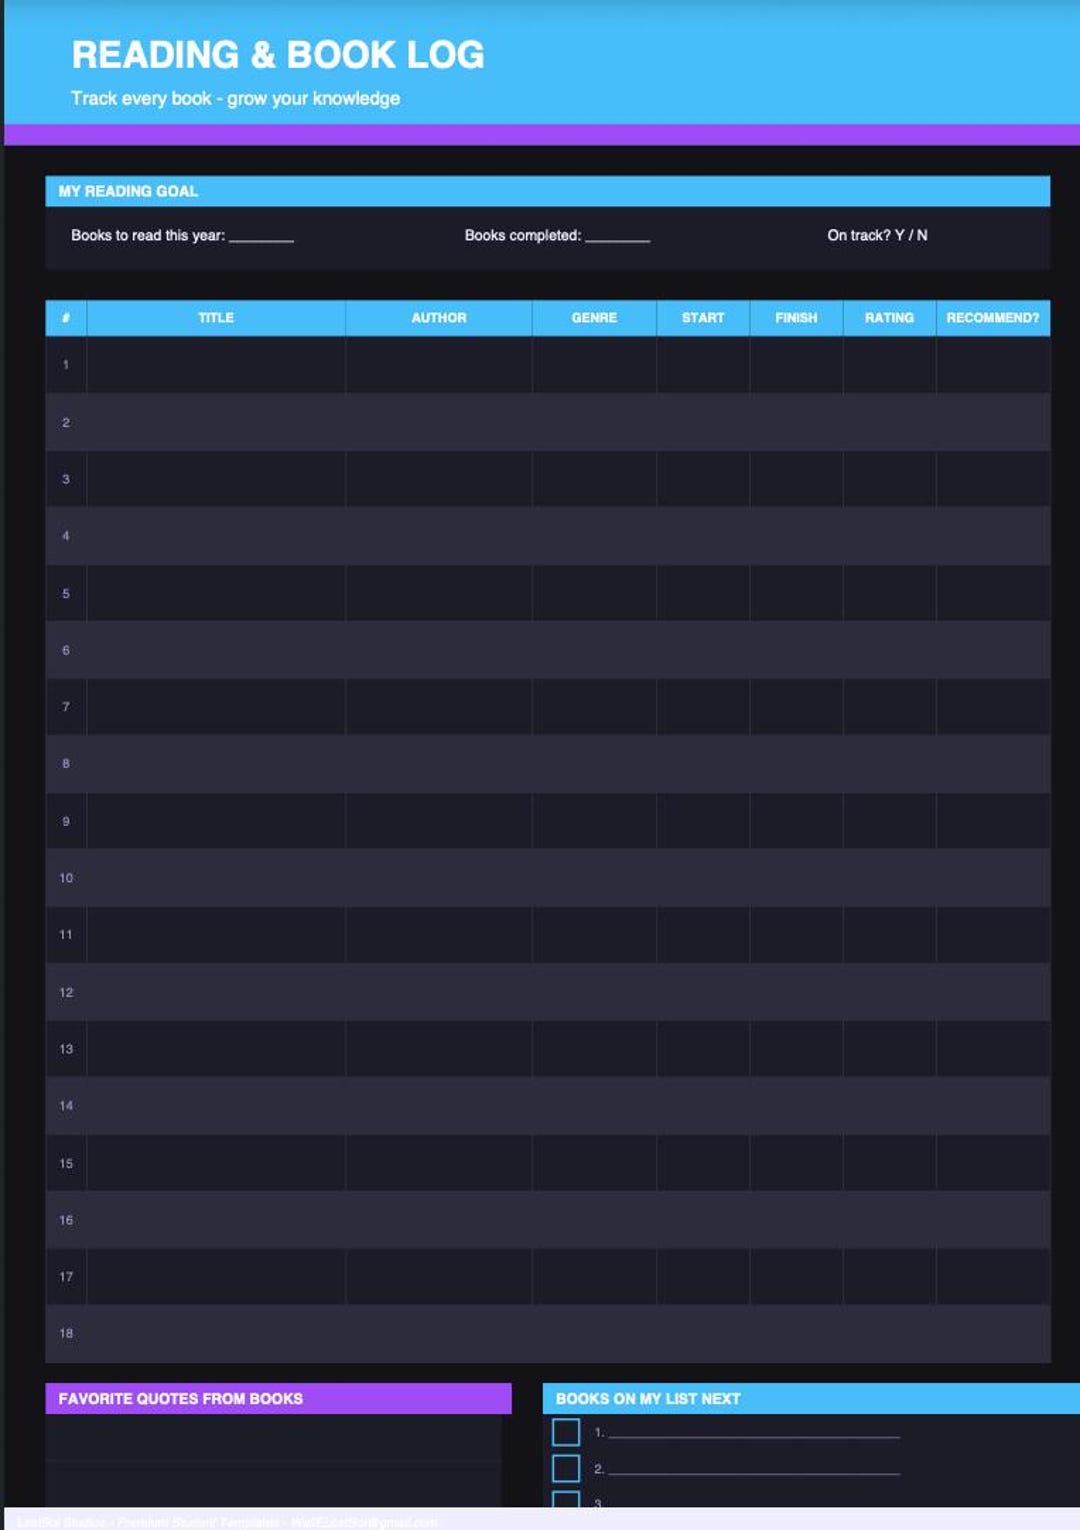Click row number 5 in the book table

point(66,593)
